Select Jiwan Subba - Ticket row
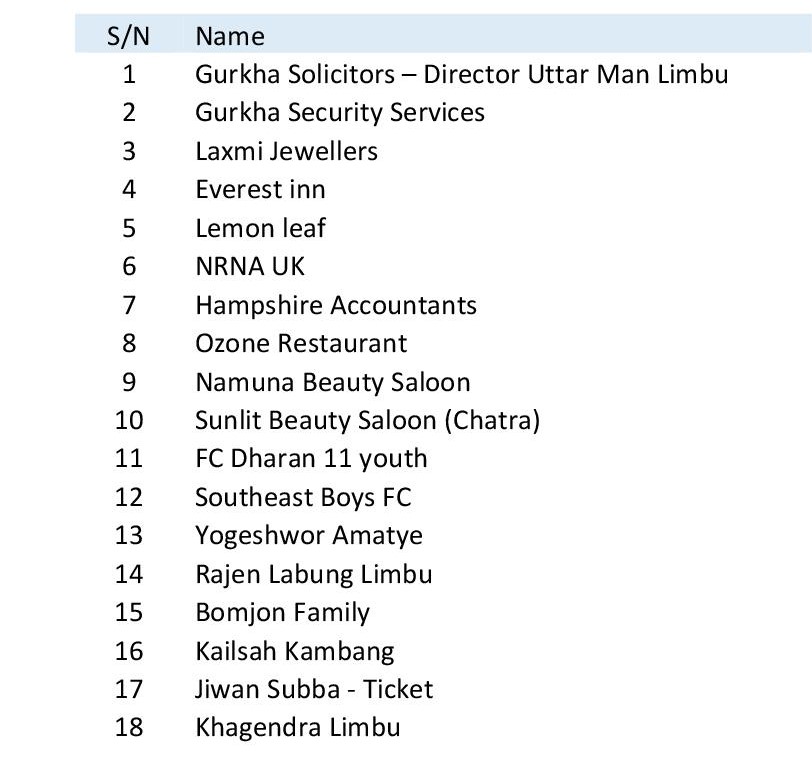The image size is (812, 778). pyautogui.click(x=314, y=689)
